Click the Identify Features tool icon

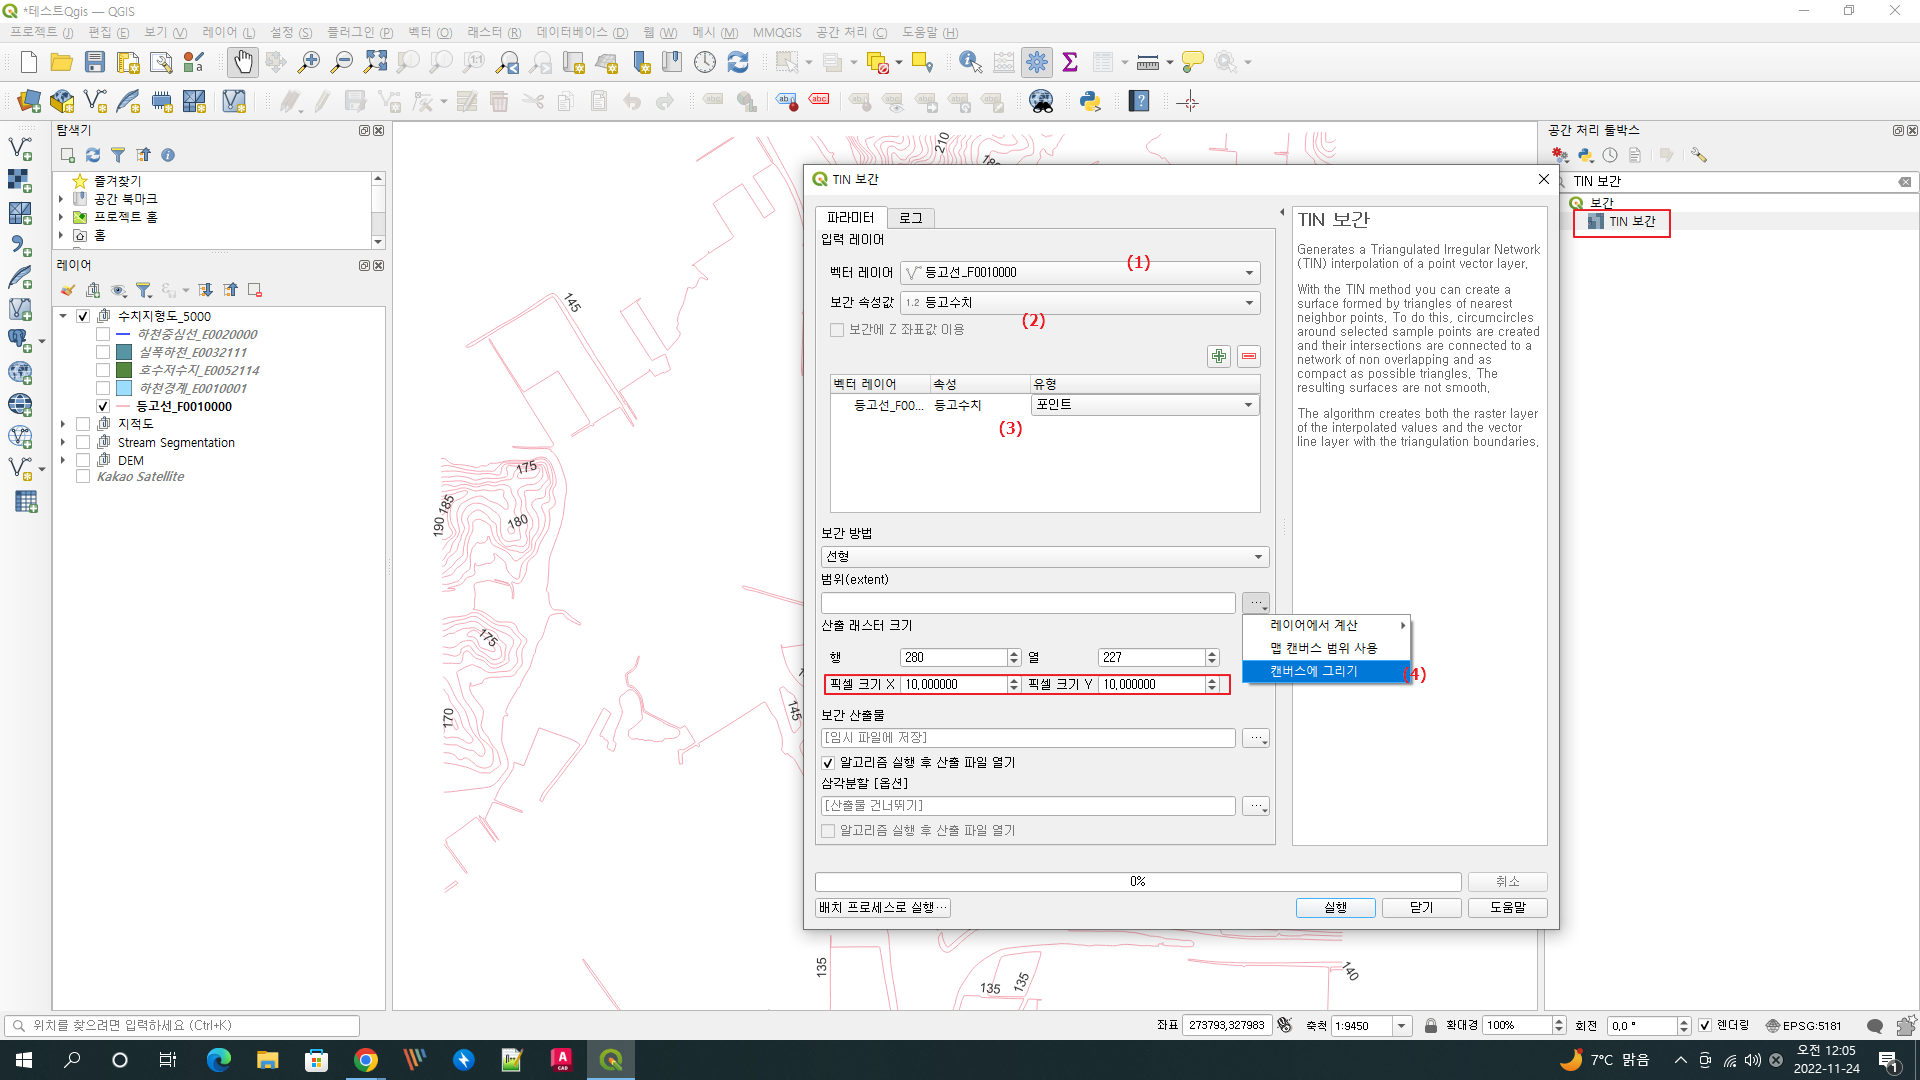969,62
